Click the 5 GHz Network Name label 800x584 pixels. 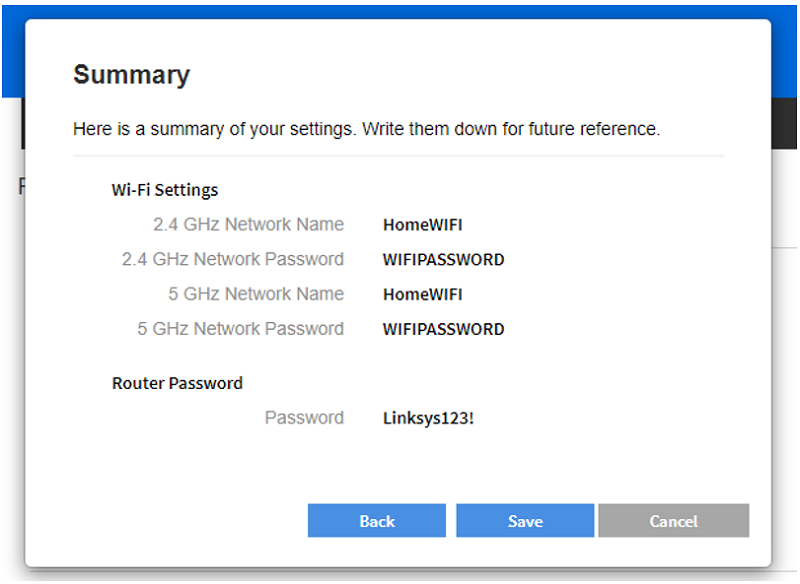(256, 294)
